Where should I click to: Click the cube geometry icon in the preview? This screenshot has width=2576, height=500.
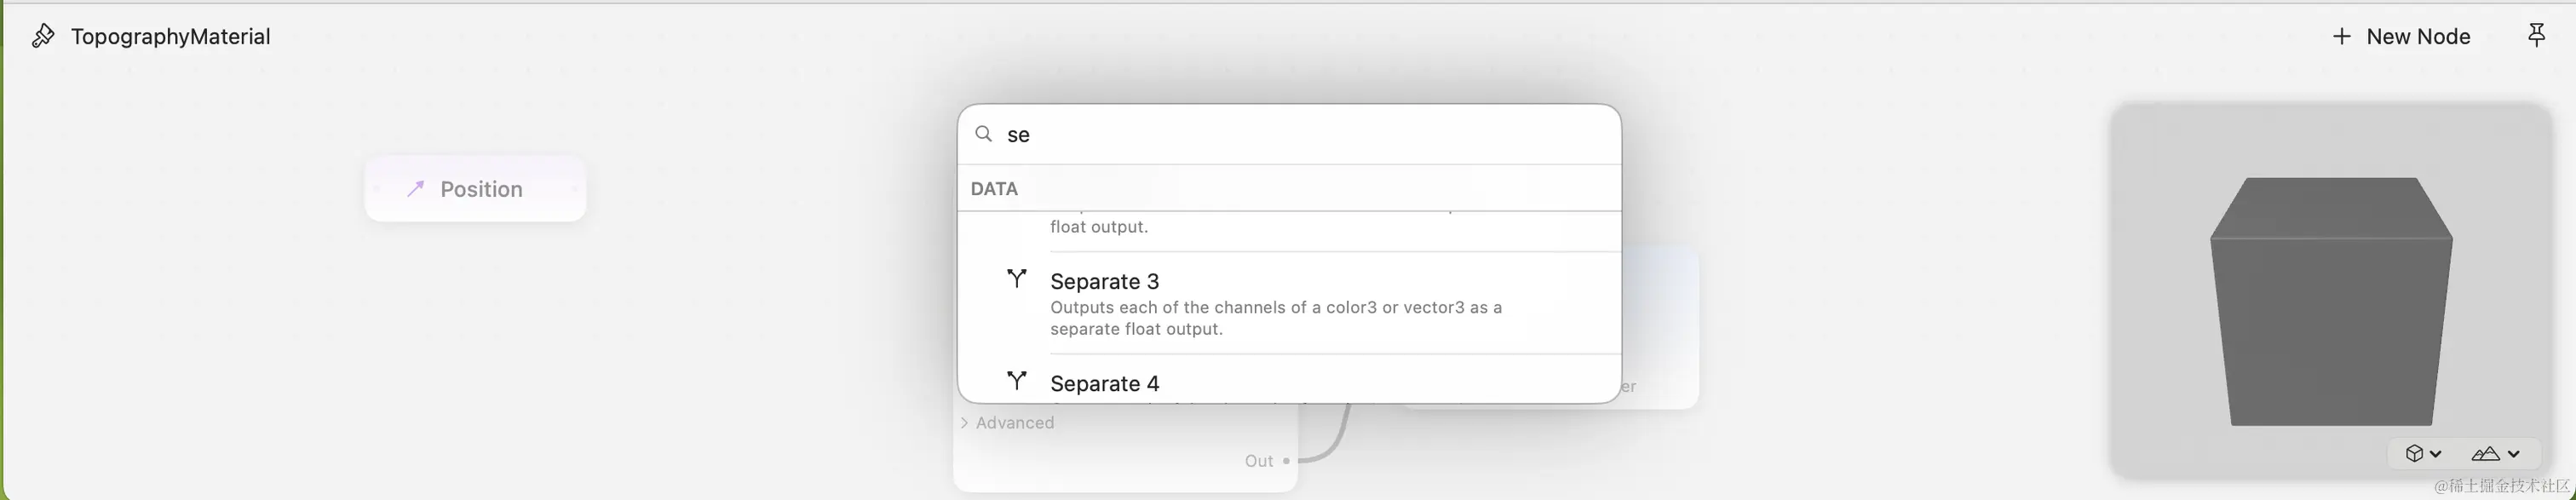[2414, 453]
